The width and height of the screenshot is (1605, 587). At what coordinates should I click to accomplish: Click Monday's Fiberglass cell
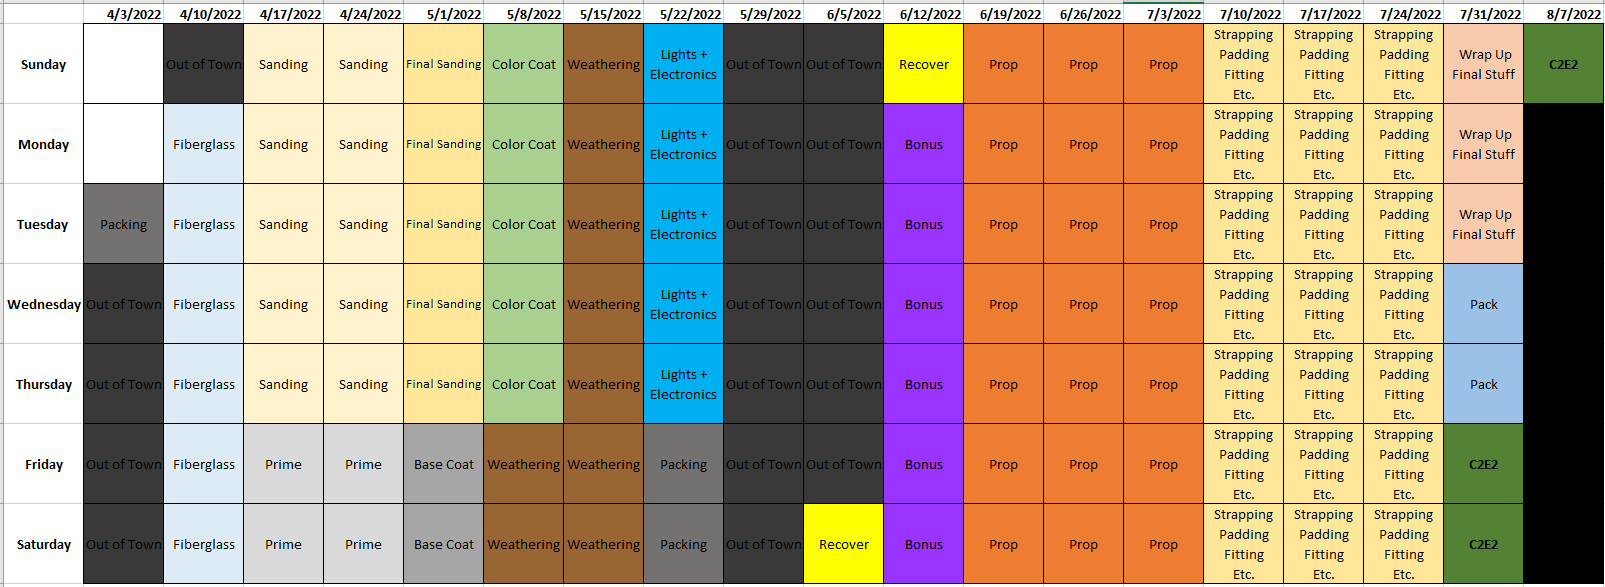(203, 144)
